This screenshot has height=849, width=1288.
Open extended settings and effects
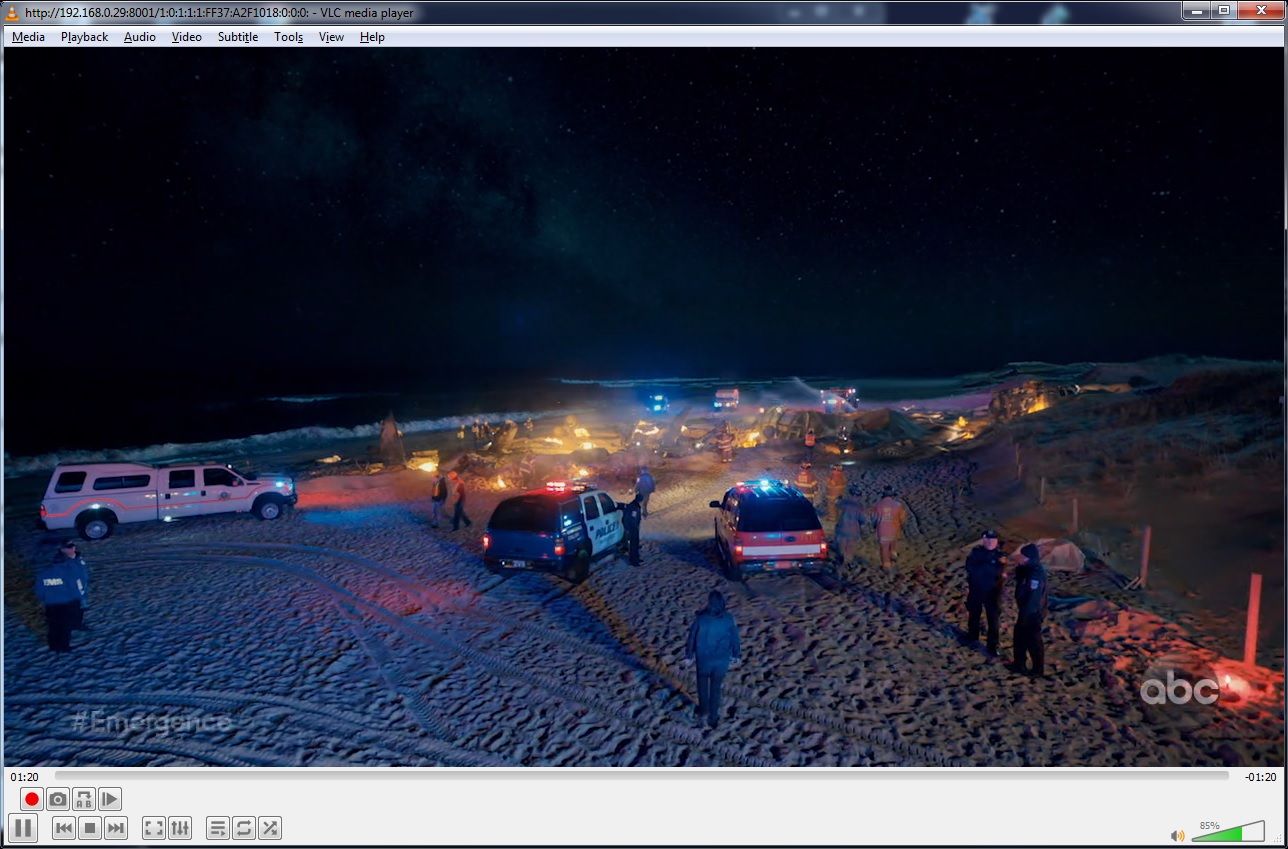(180, 828)
